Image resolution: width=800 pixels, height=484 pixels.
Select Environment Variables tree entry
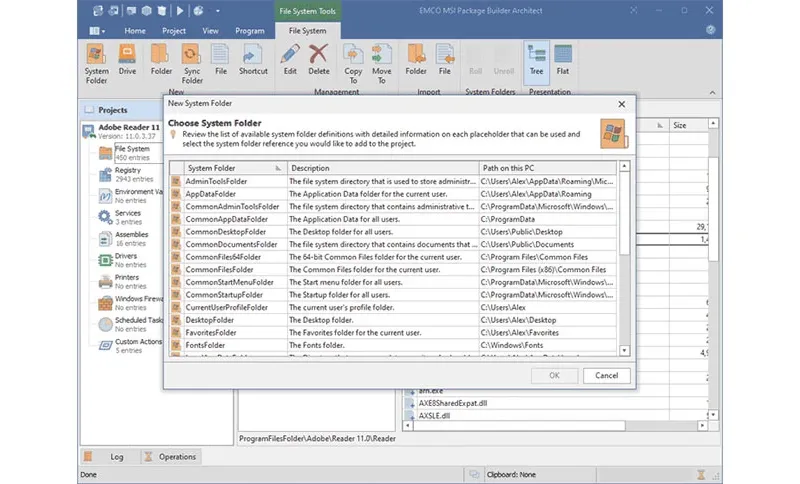click(131, 195)
